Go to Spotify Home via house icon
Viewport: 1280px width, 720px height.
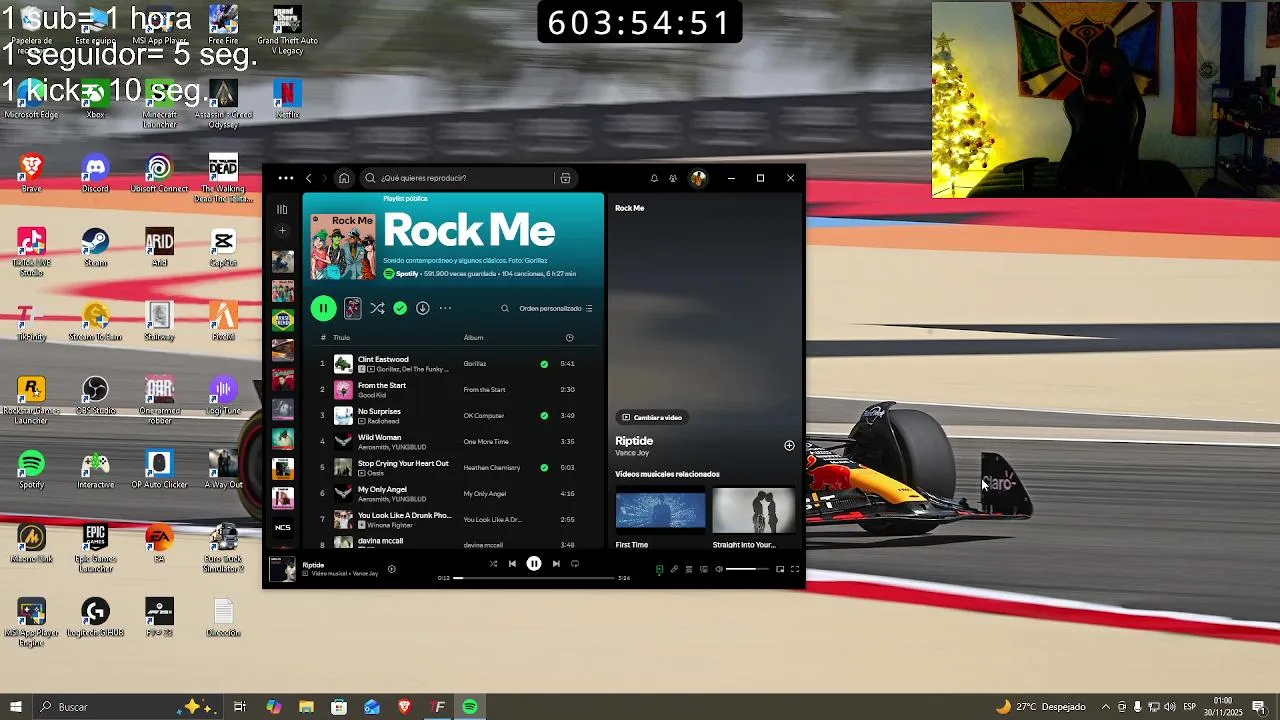click(344, 178)
